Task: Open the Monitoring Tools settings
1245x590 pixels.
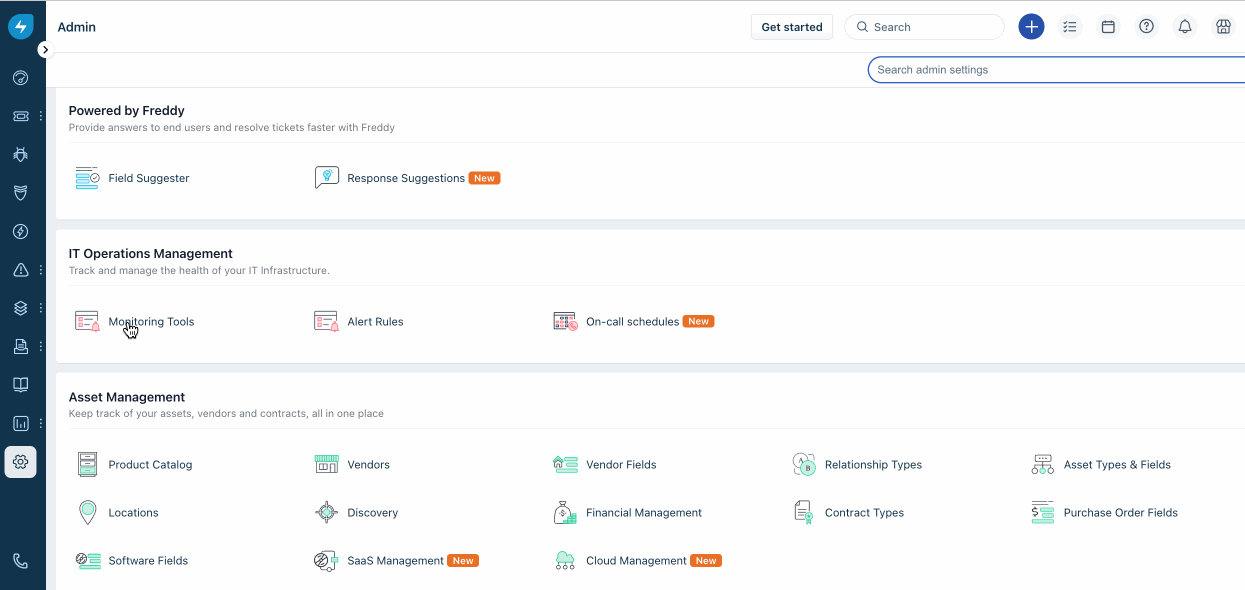Action: pos(151,321)
